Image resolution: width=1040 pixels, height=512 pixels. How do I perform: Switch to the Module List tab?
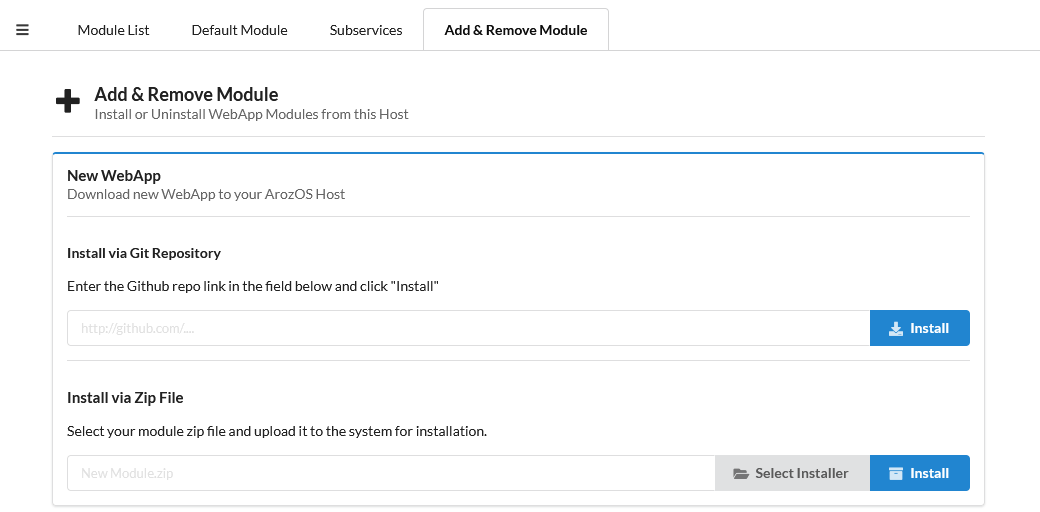[x=113, y=30]
